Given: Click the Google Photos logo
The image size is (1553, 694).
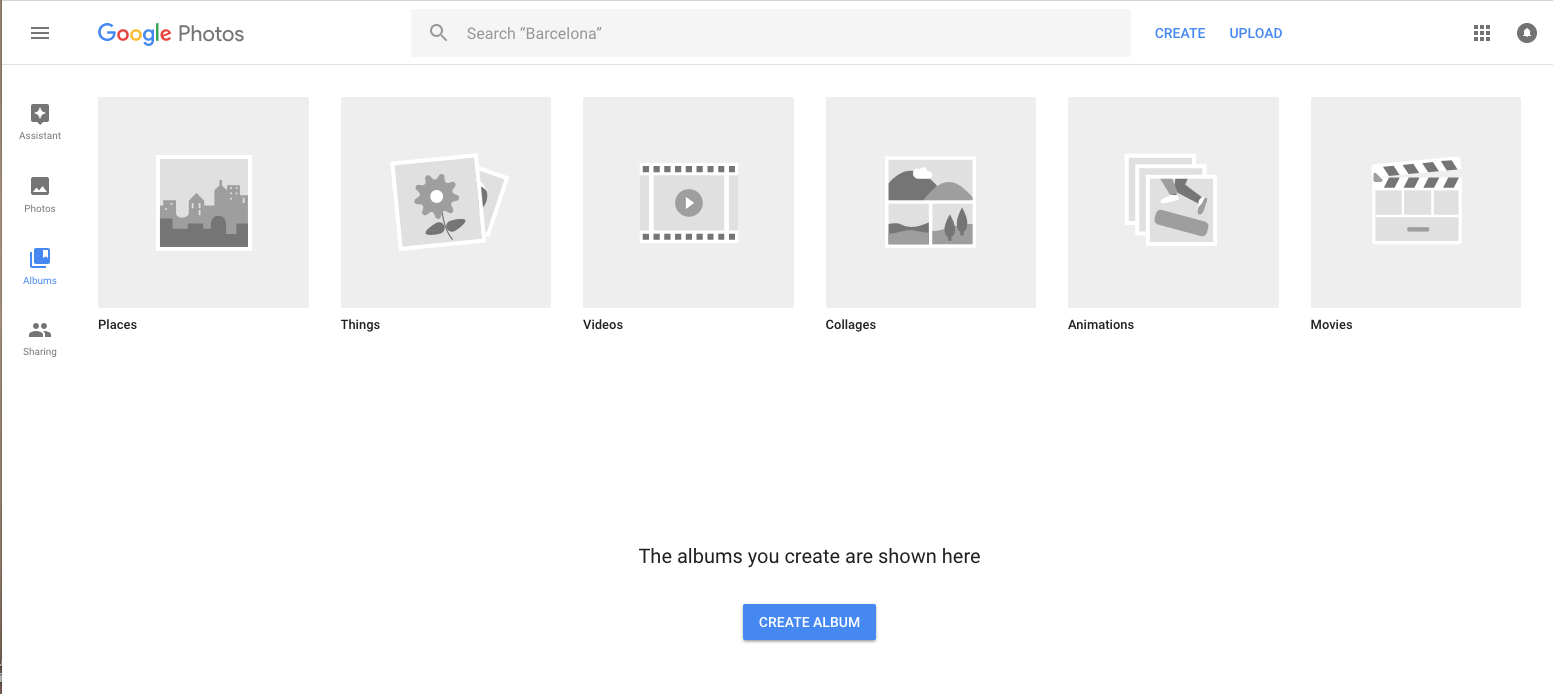Looking at the screenshot, I should pos(171,33).
